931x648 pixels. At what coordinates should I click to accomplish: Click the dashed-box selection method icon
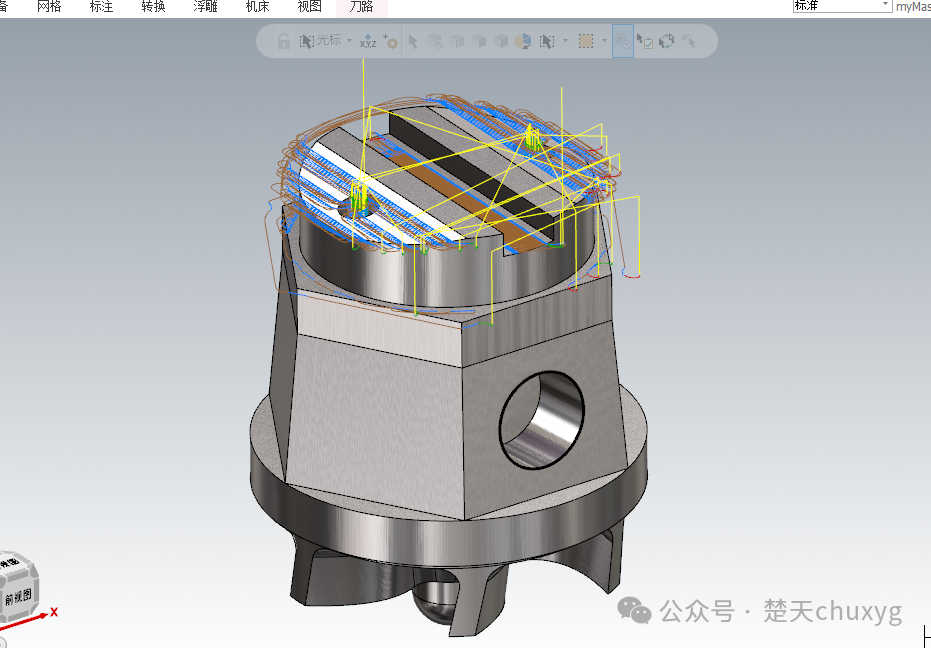pyautogui.click(x=547, y=41)
